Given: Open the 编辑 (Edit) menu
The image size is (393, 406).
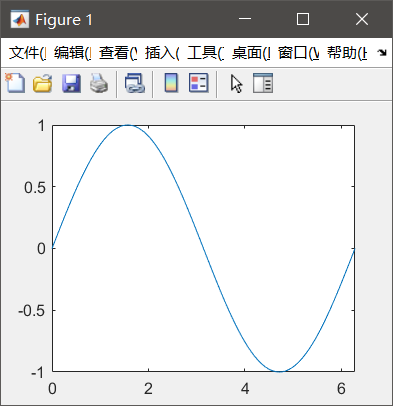Looking at the screenshot, I should pyautogui.click(x=72, y=53).
